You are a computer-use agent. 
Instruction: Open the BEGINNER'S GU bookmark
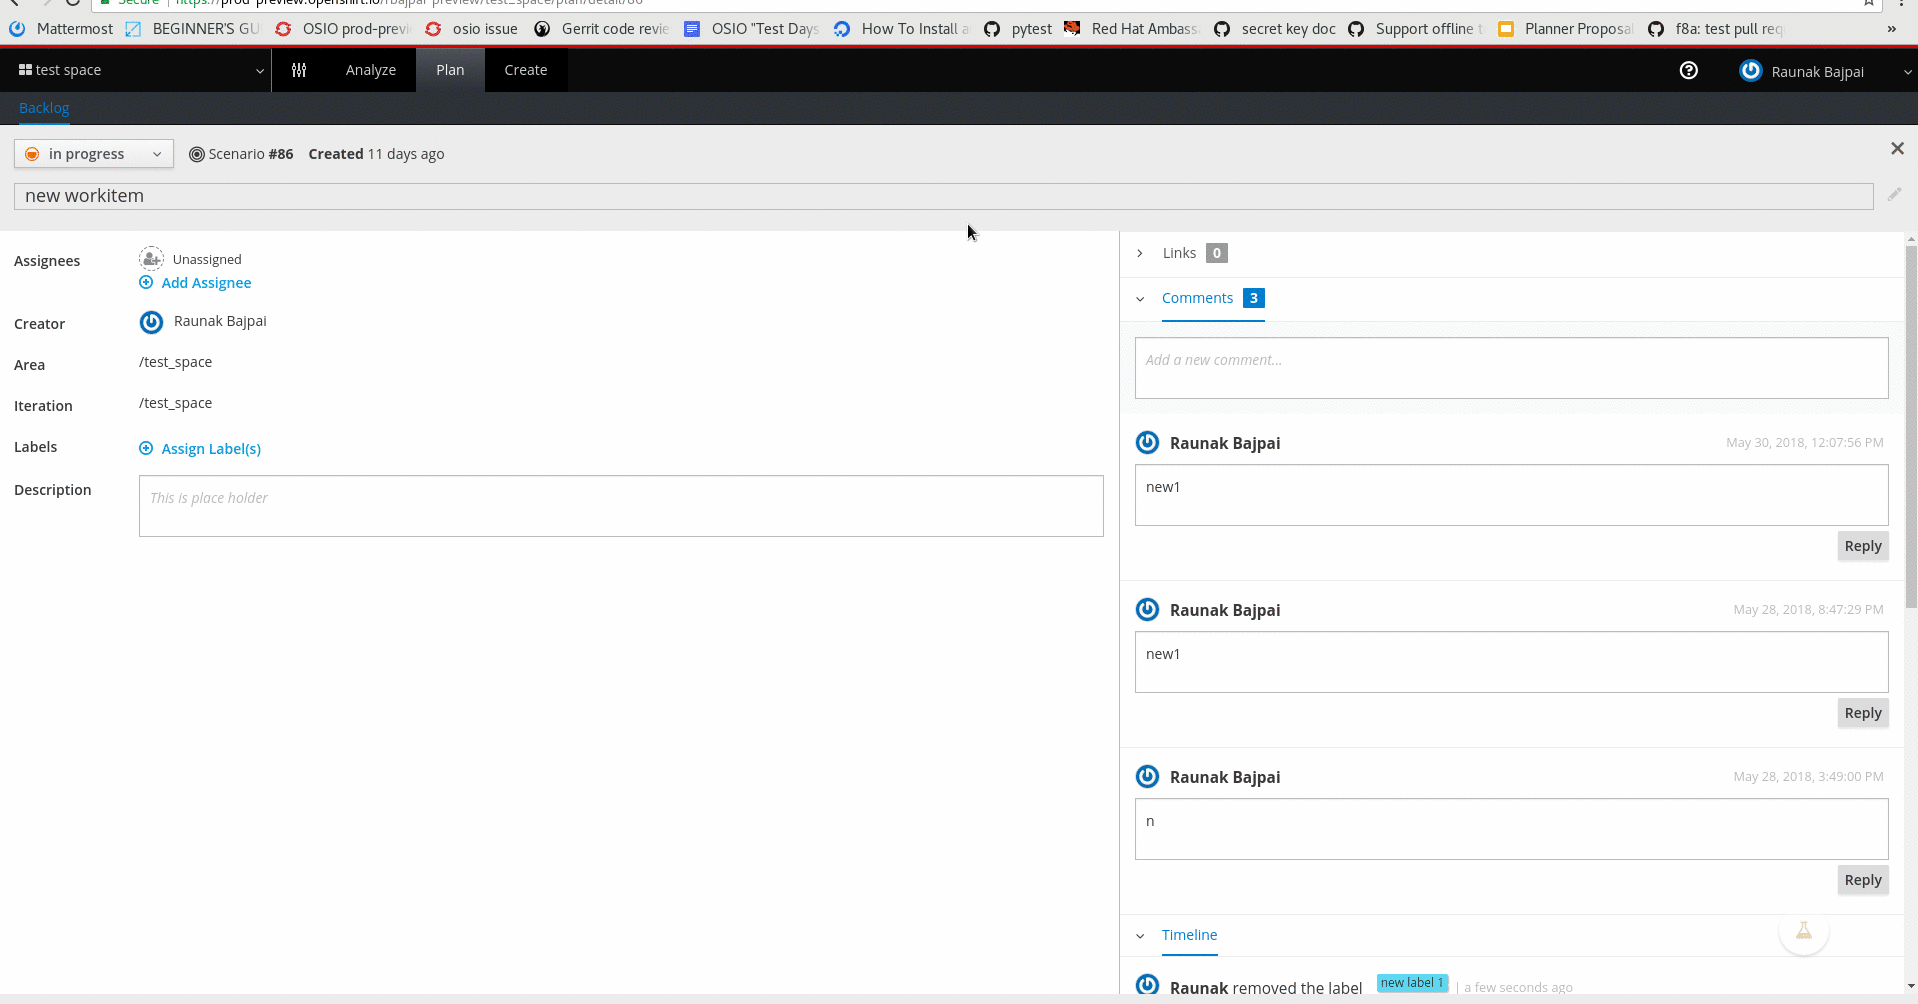[x=192, y=29]
